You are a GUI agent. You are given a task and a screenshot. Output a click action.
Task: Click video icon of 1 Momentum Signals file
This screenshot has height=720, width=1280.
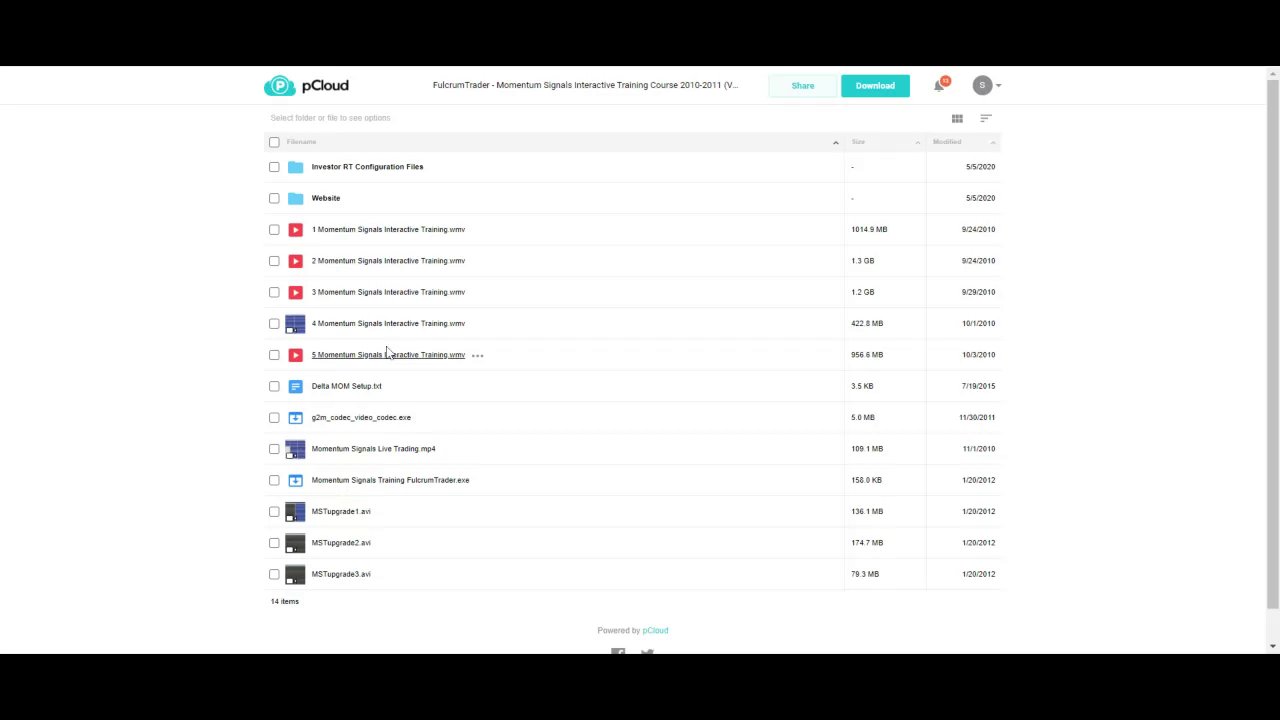pyautogui.click(x=295, y=230)
